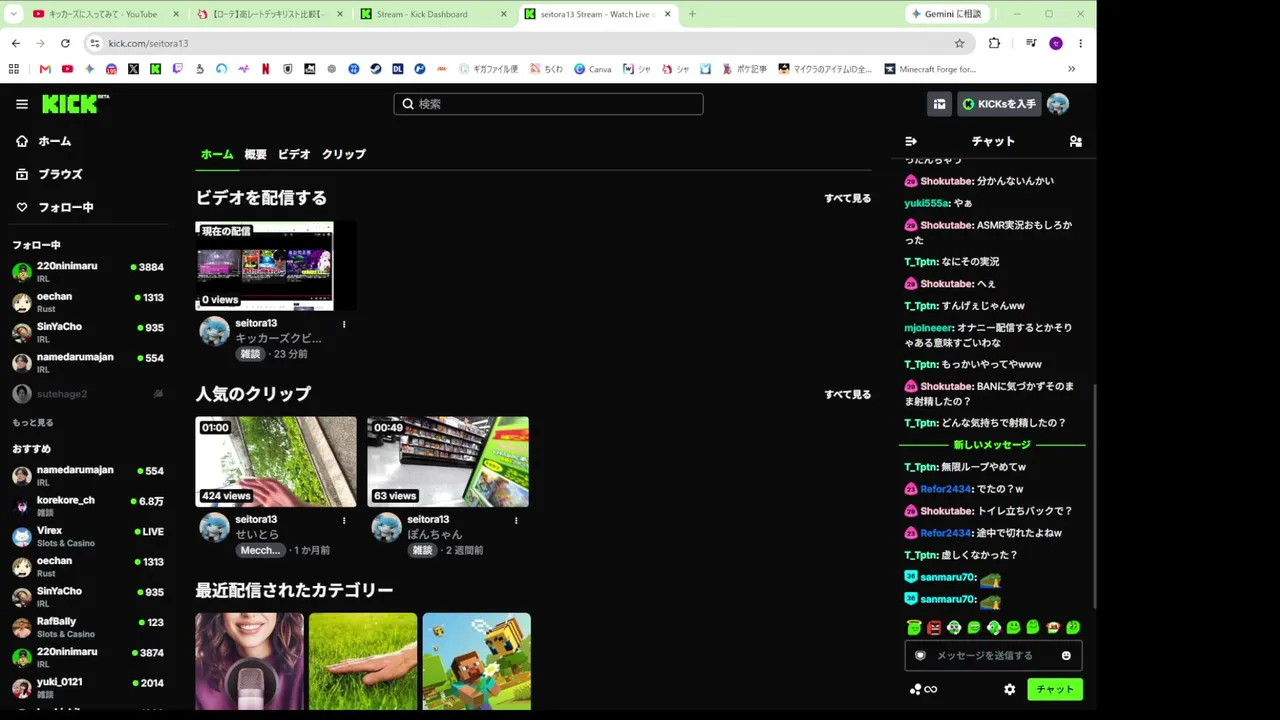Open the Netflix bookmark icon
Image resolution: width=1280 pixels, height=720 pixels.
(x=265, y=69)
